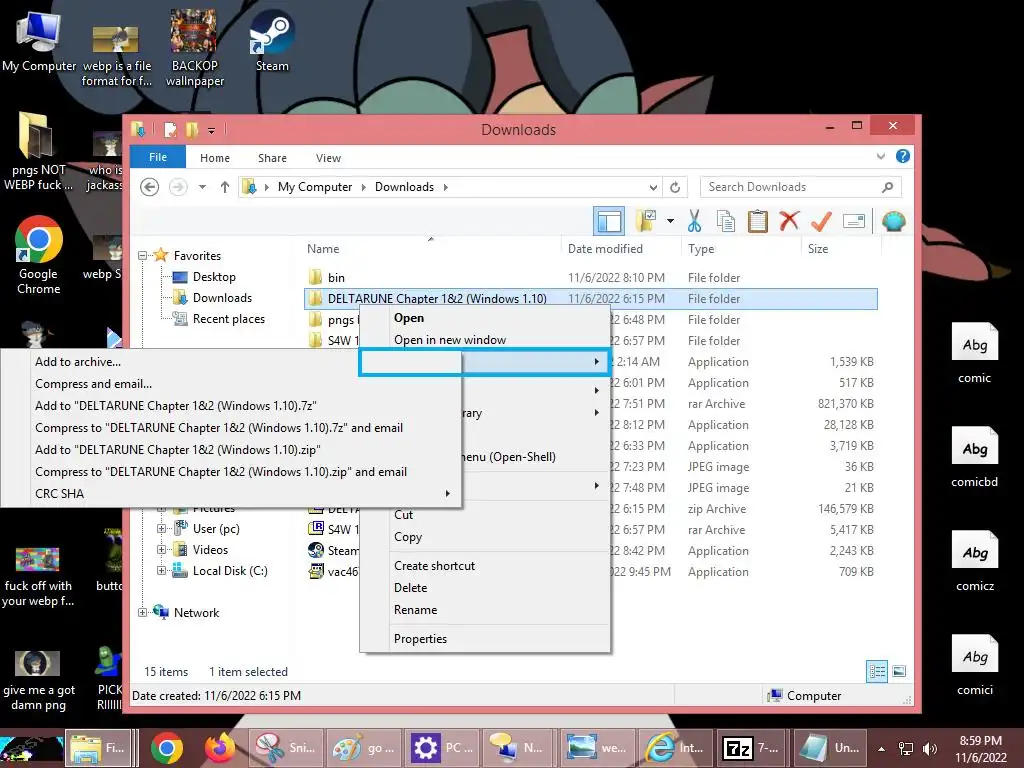Click the Copy toolbar icon
This screenshot has width=1024, height=768.
click(726, 221)
